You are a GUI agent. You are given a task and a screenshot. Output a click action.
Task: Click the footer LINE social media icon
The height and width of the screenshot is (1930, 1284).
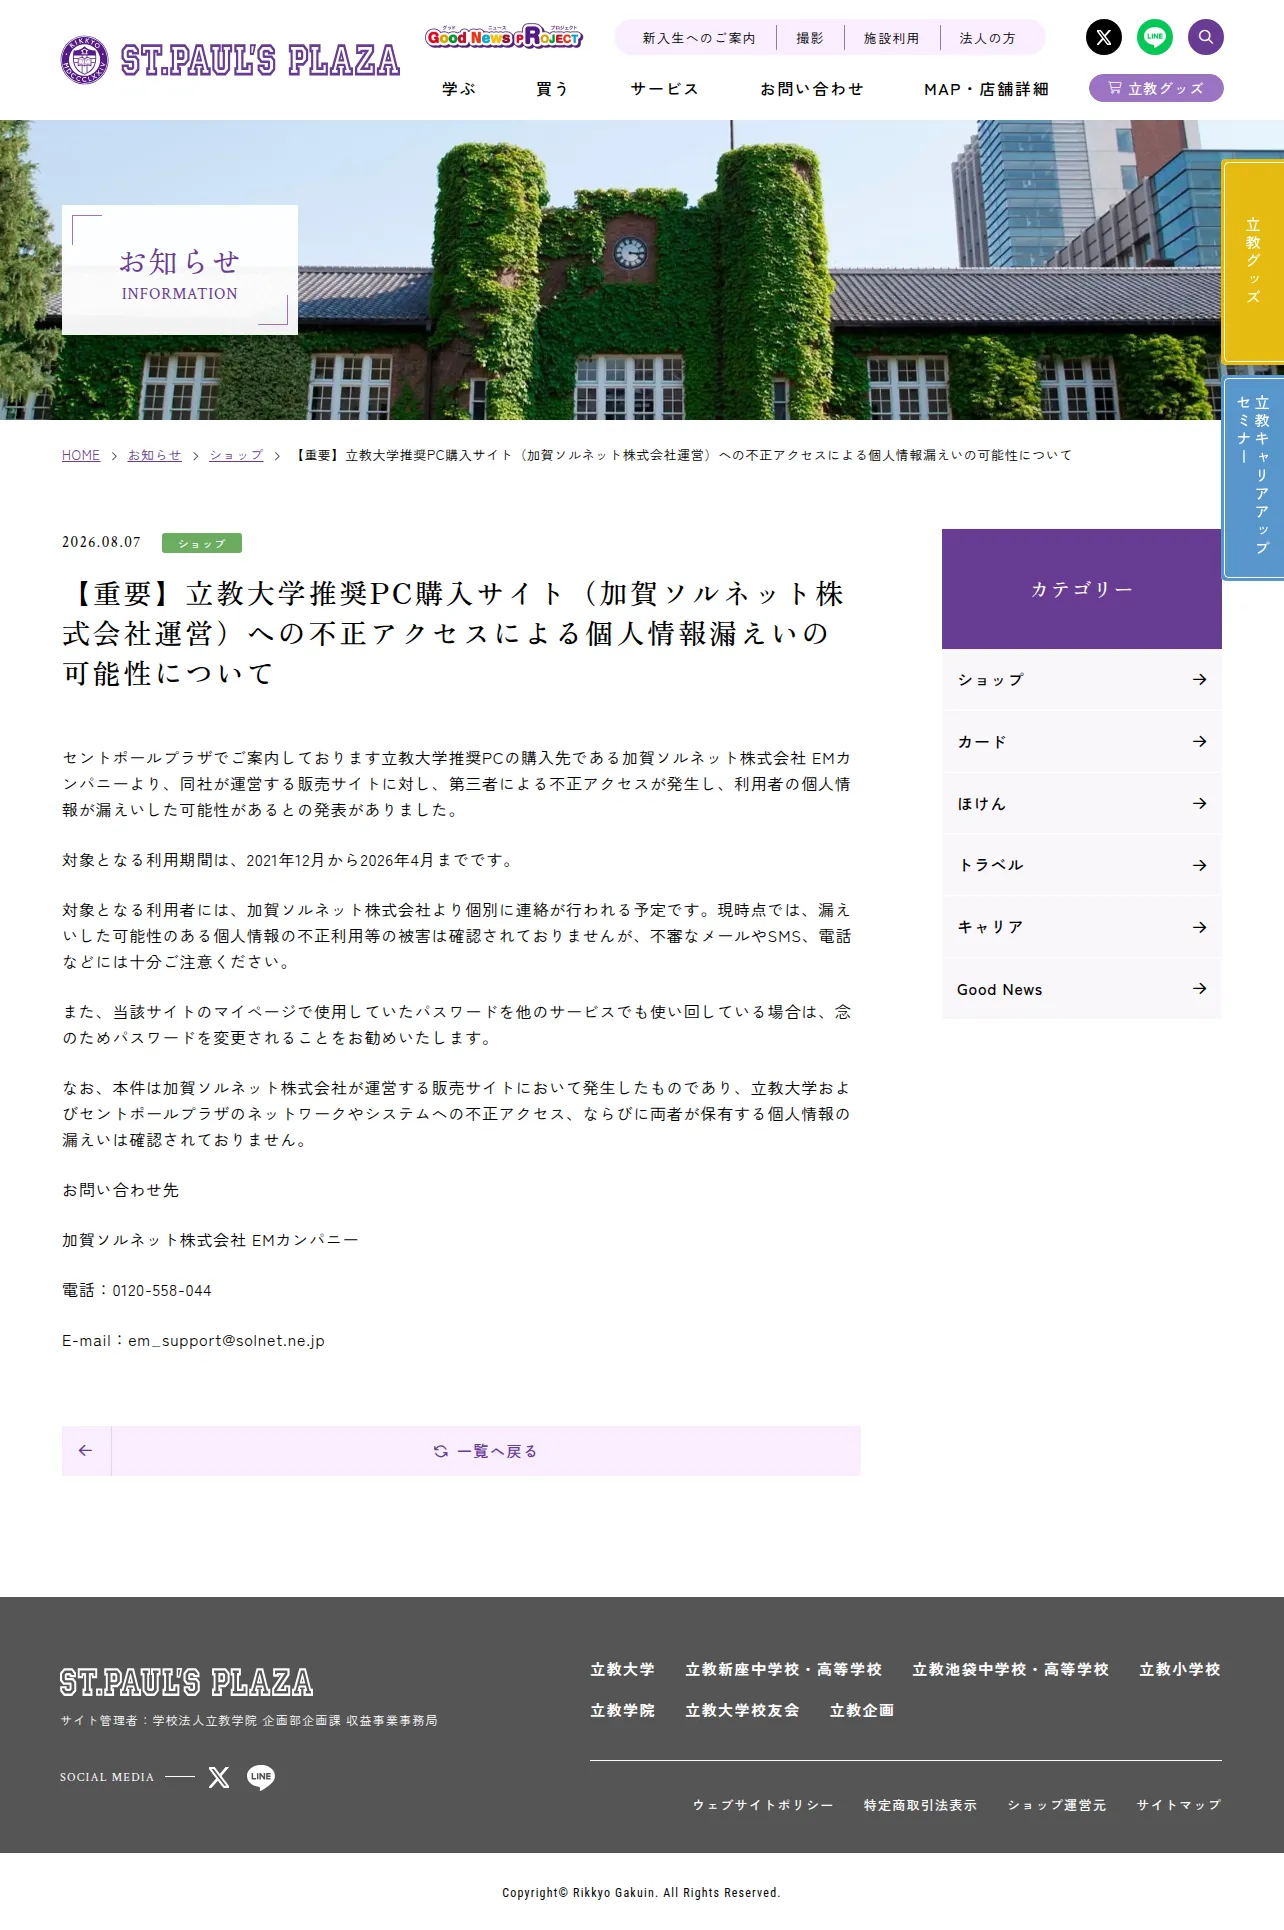(261, 1777)
